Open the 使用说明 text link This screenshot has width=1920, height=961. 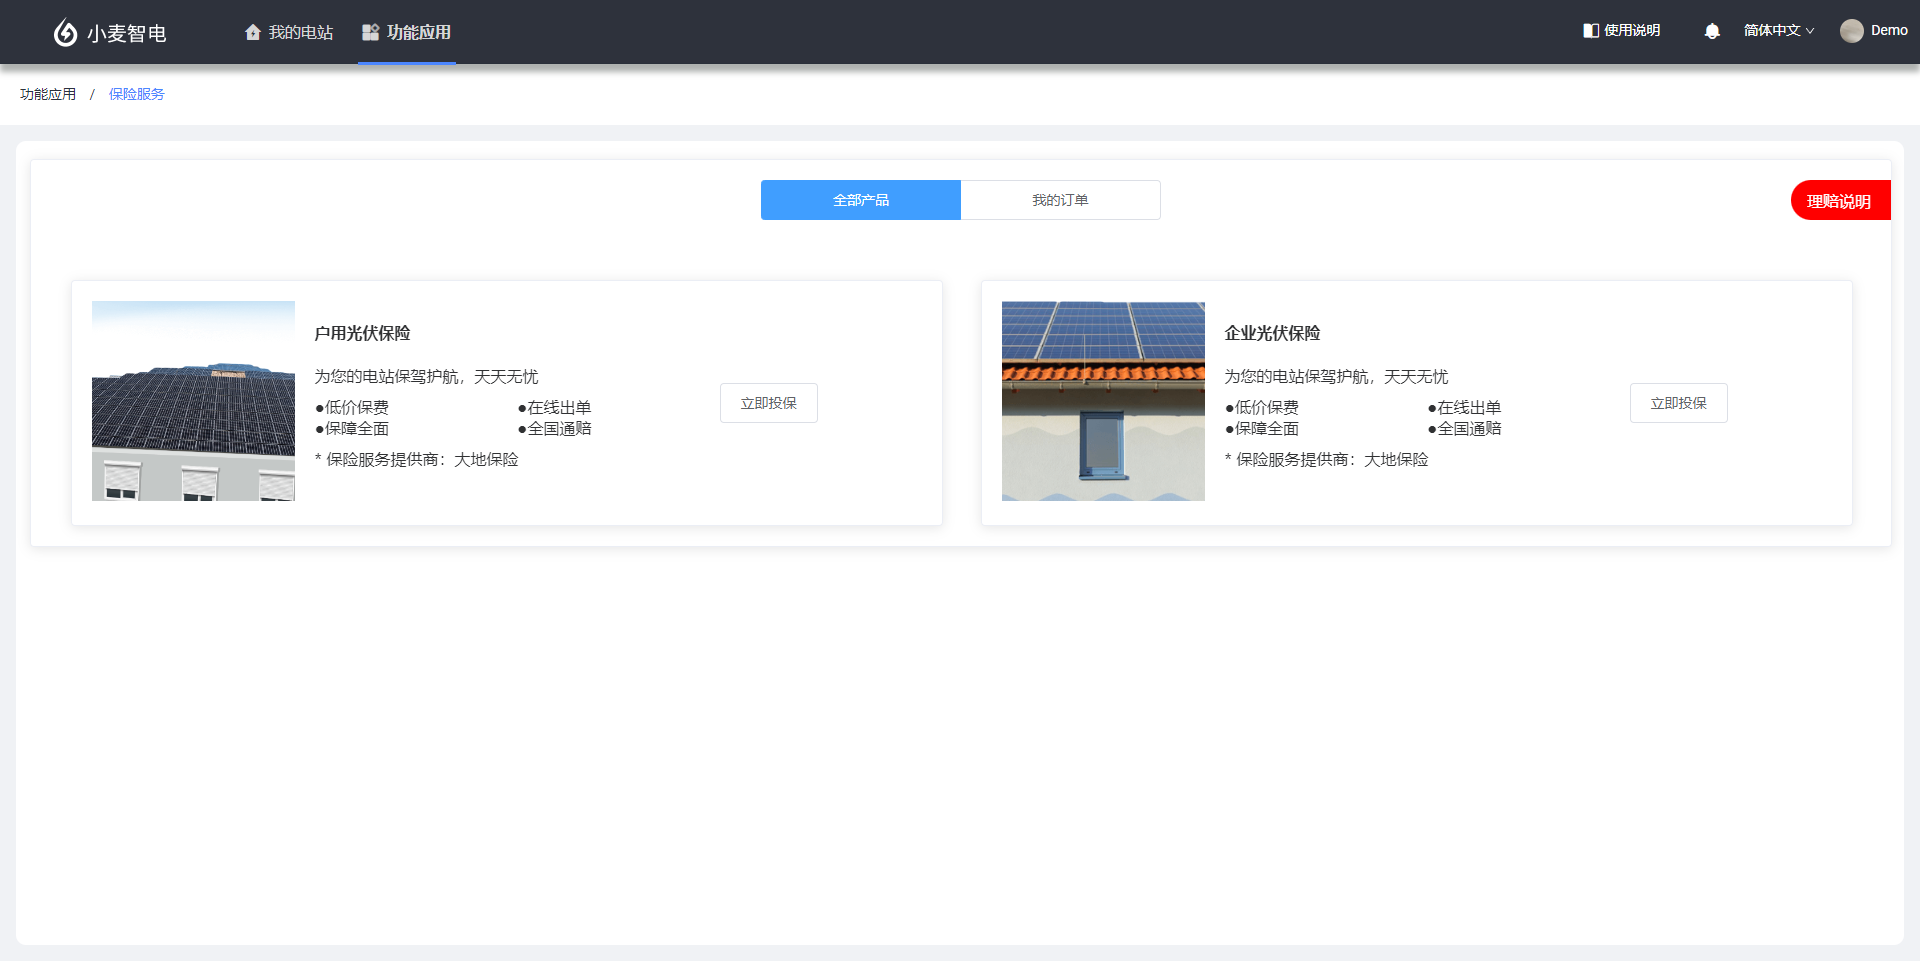1632,31
